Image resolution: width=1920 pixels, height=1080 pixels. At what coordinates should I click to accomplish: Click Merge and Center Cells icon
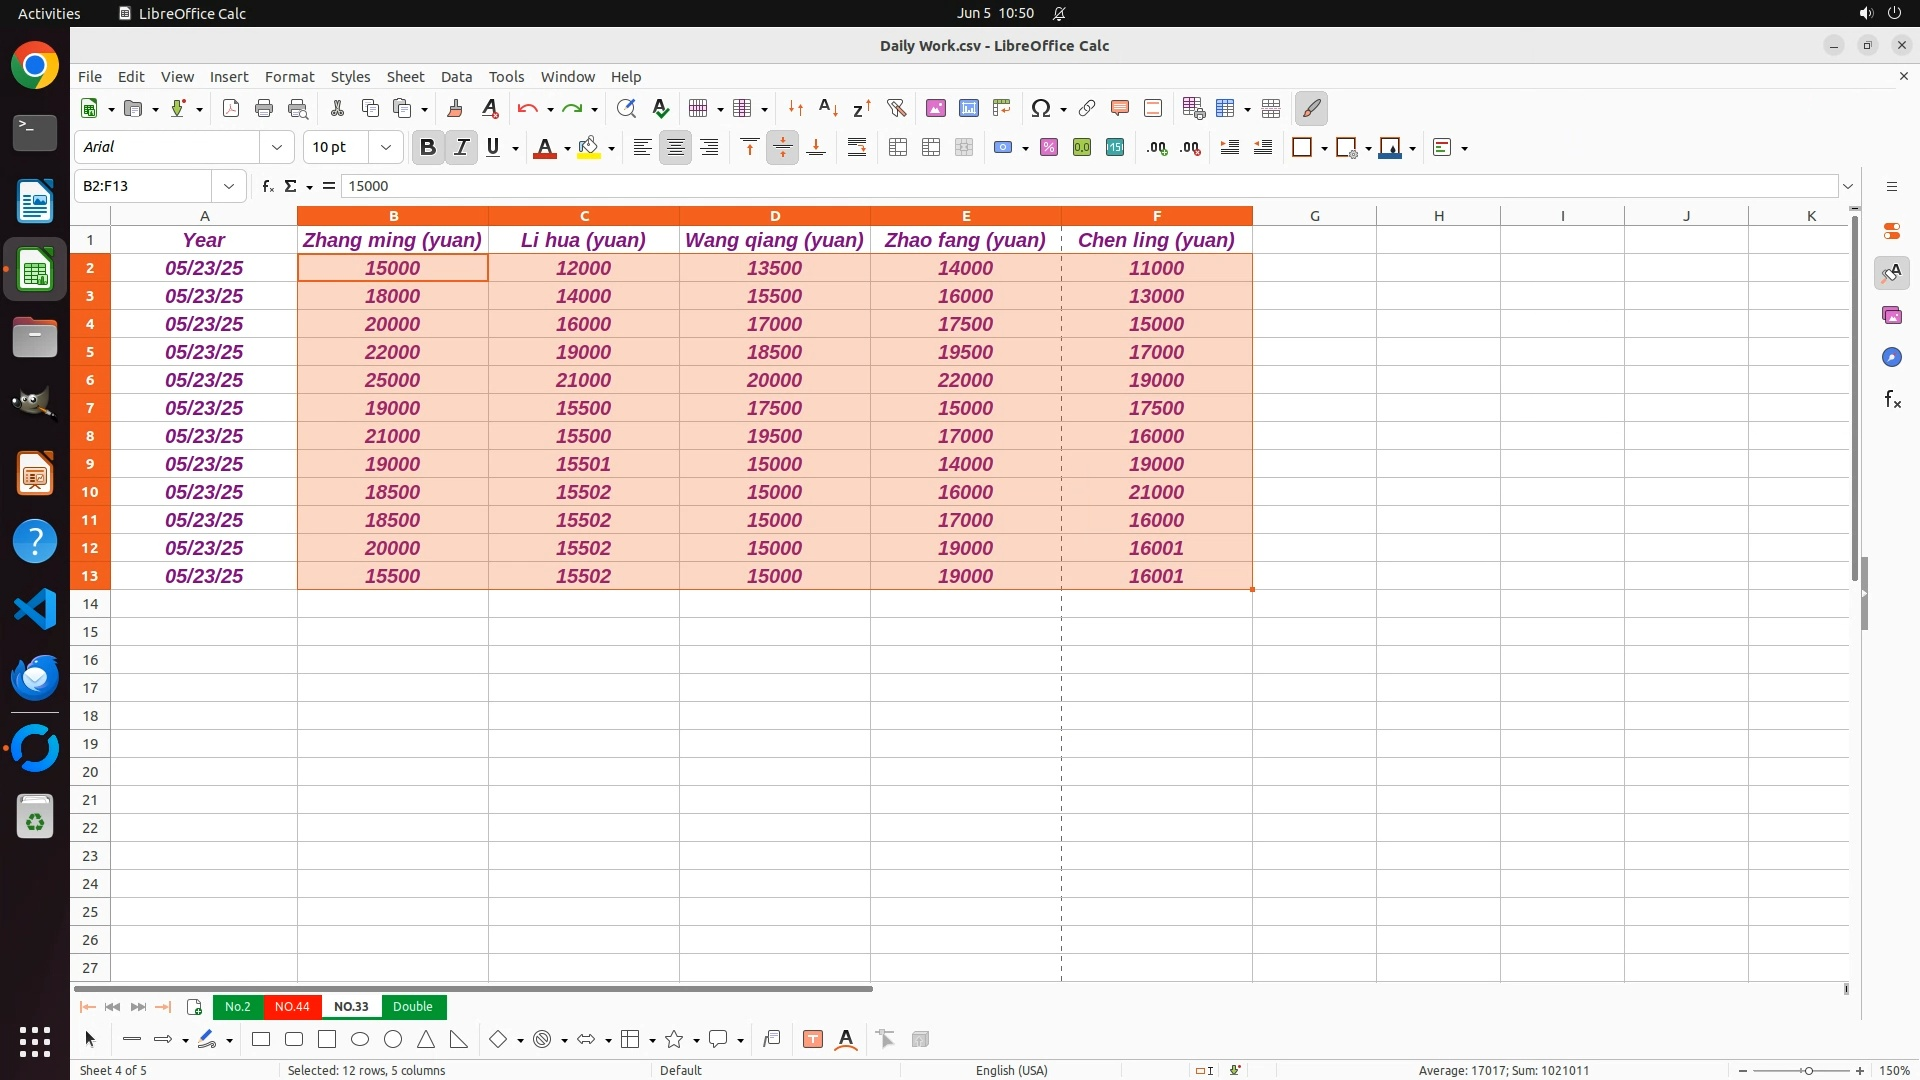point(898,148)
